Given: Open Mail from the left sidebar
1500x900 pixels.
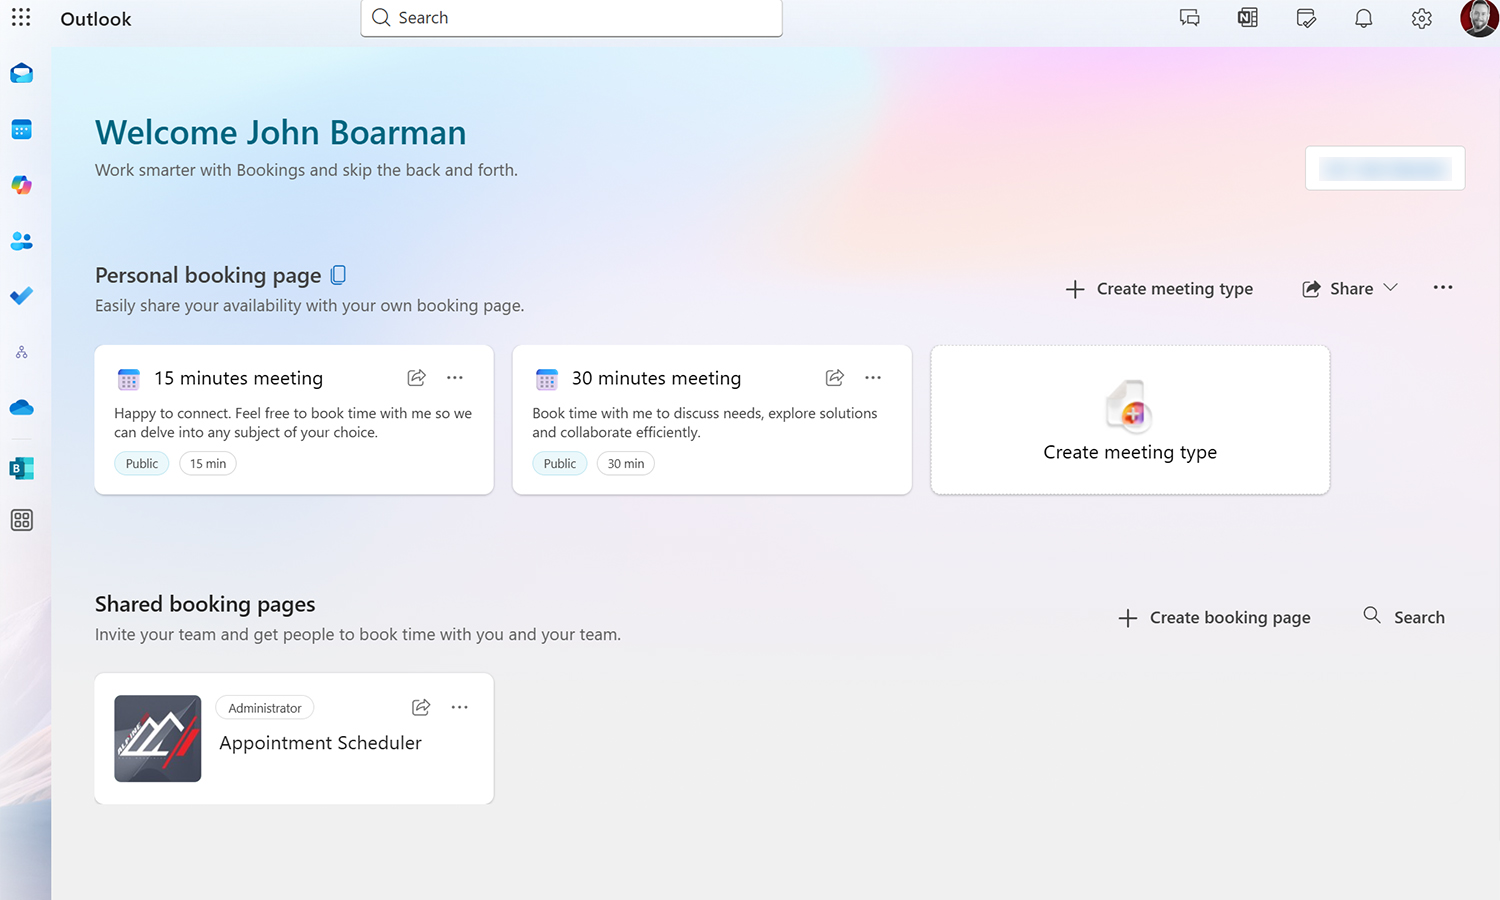Looking at the screenshot, I should (x=21, y=73).
